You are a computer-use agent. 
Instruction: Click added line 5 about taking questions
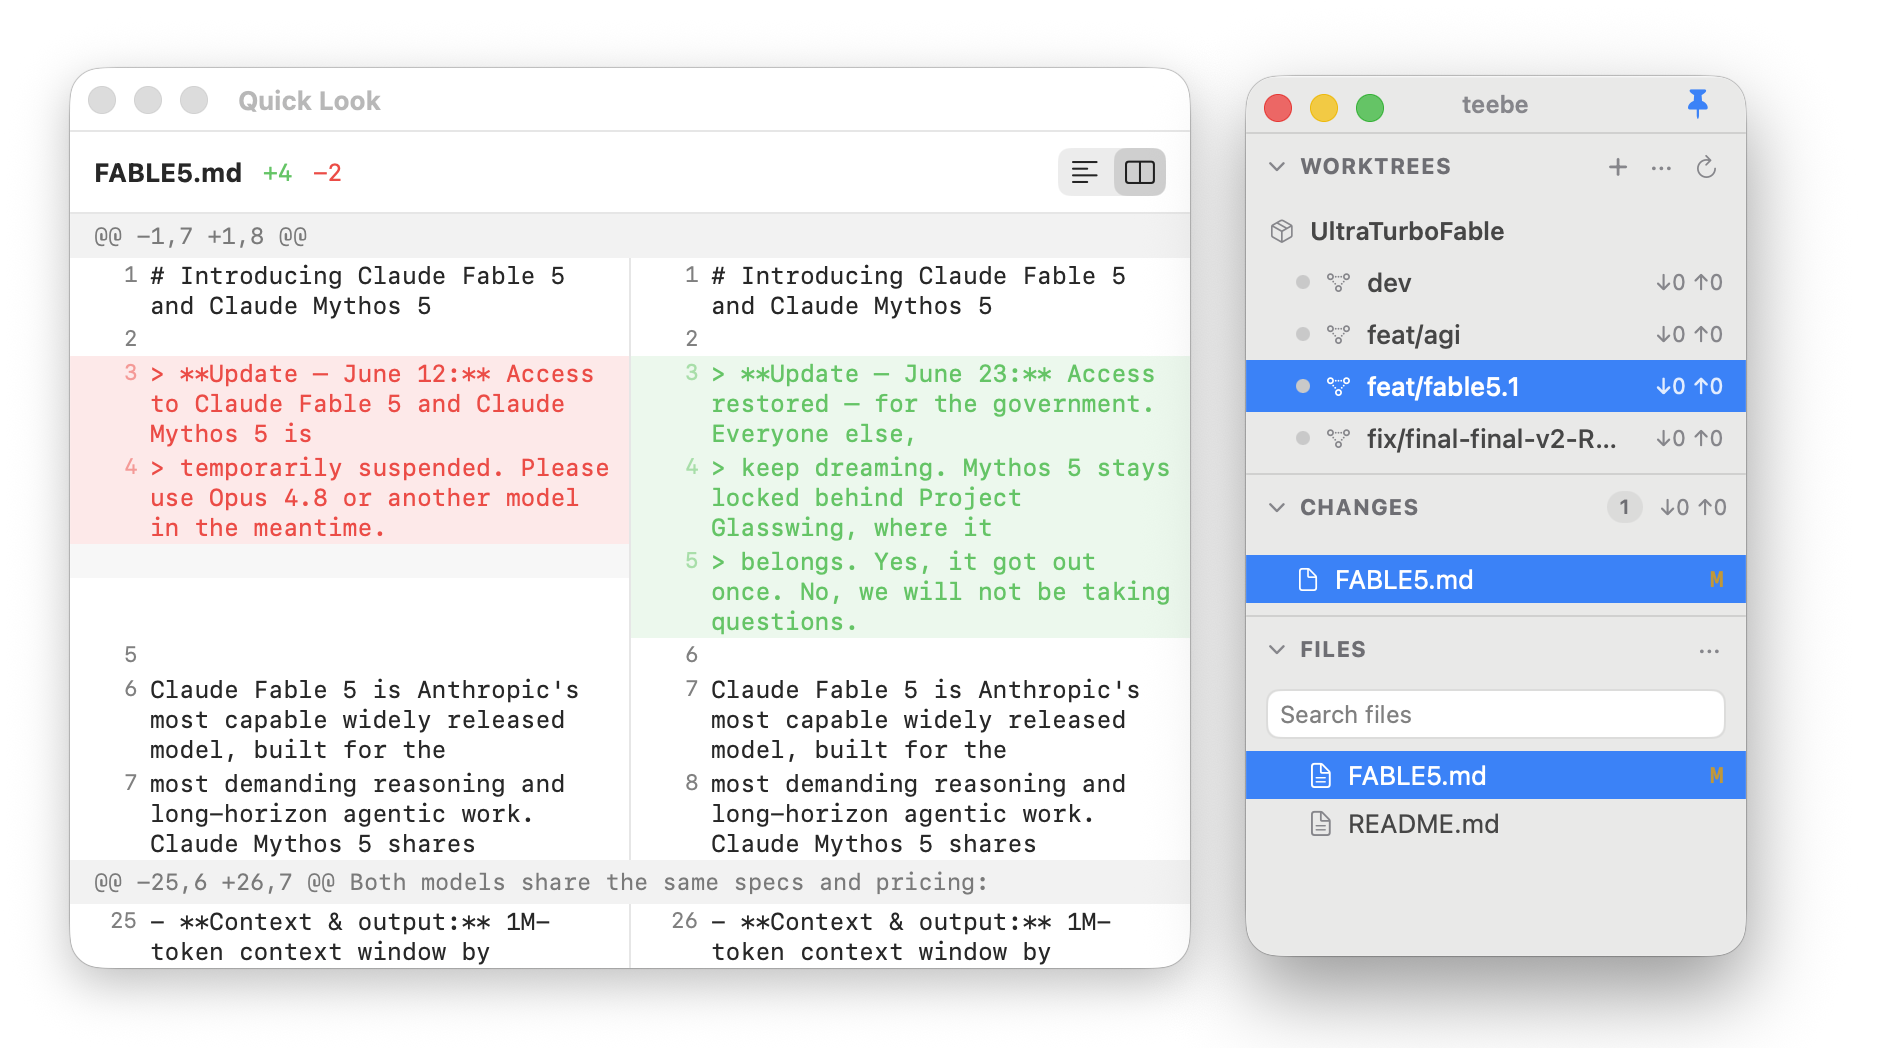911,591
